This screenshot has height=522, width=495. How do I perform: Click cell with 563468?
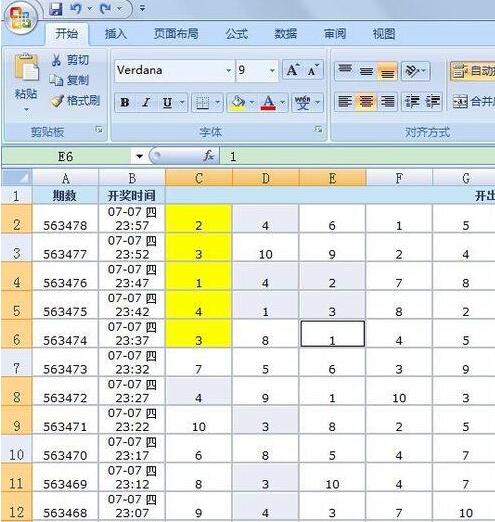tap(66, 506)
